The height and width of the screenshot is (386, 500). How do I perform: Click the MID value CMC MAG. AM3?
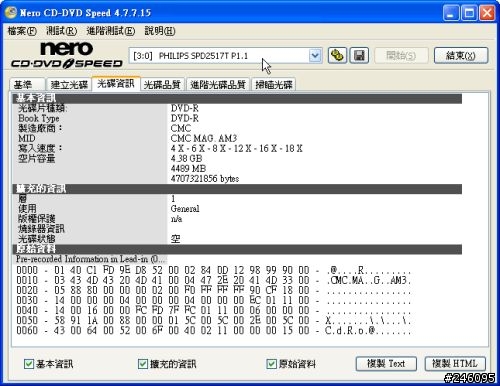pyautogui.click(x=204, y=138)
